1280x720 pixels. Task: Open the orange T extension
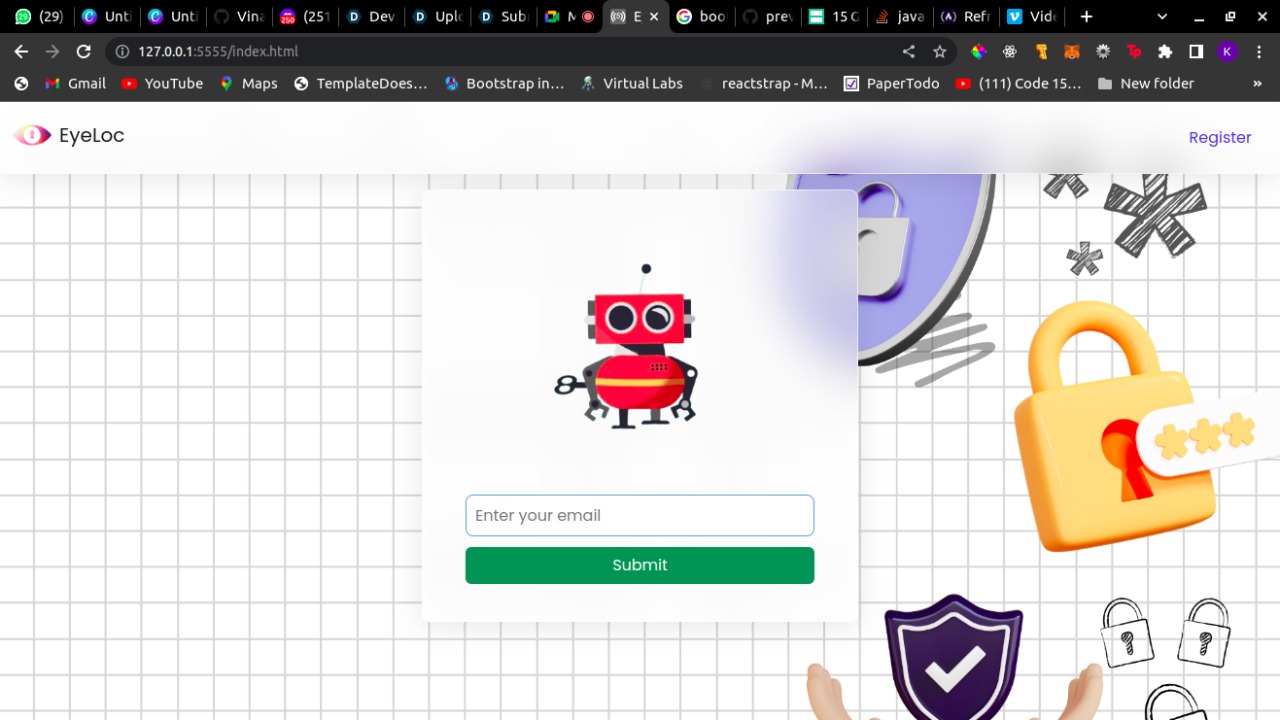point(1041,51)
